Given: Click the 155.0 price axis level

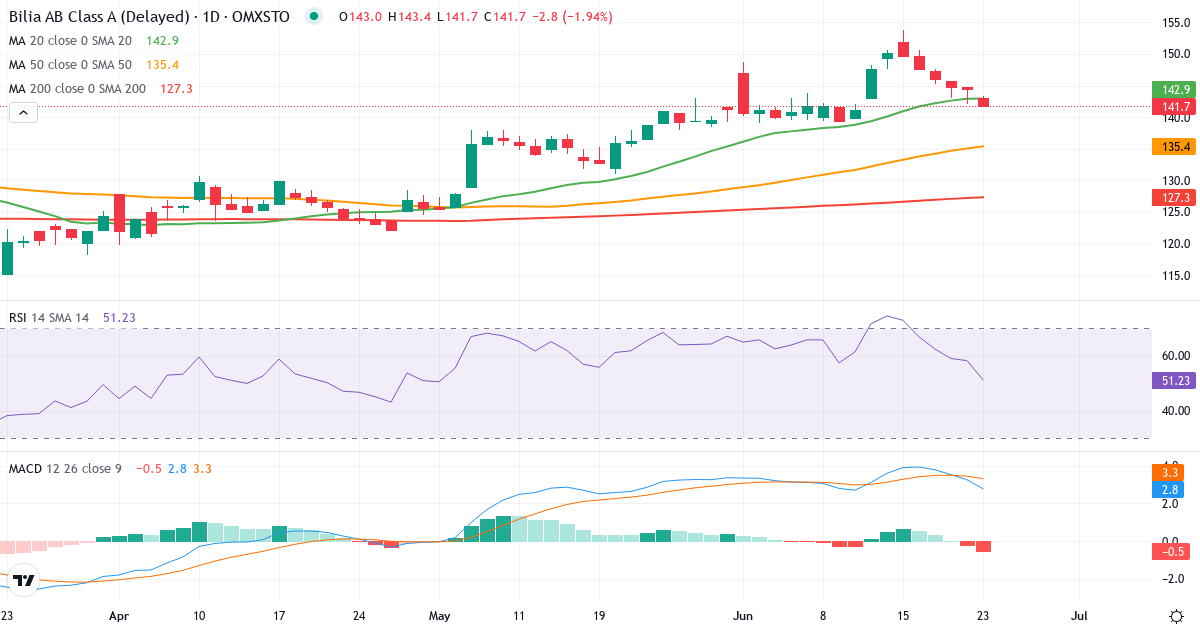Looking at the screenshot, I should 1177,23.
